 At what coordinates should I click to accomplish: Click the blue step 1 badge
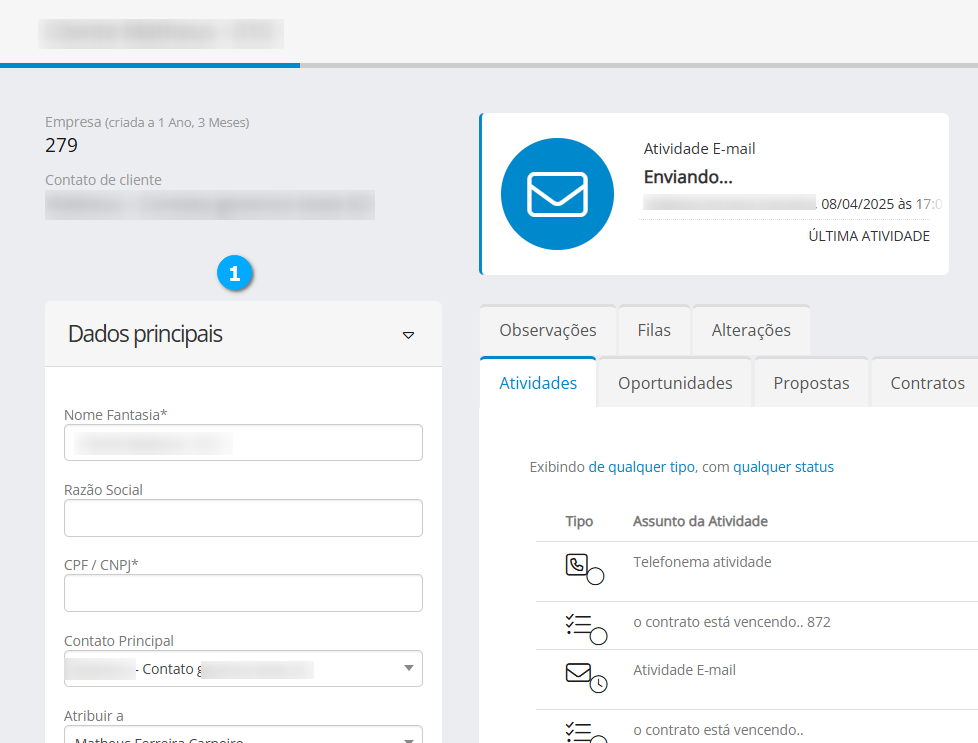234,273
